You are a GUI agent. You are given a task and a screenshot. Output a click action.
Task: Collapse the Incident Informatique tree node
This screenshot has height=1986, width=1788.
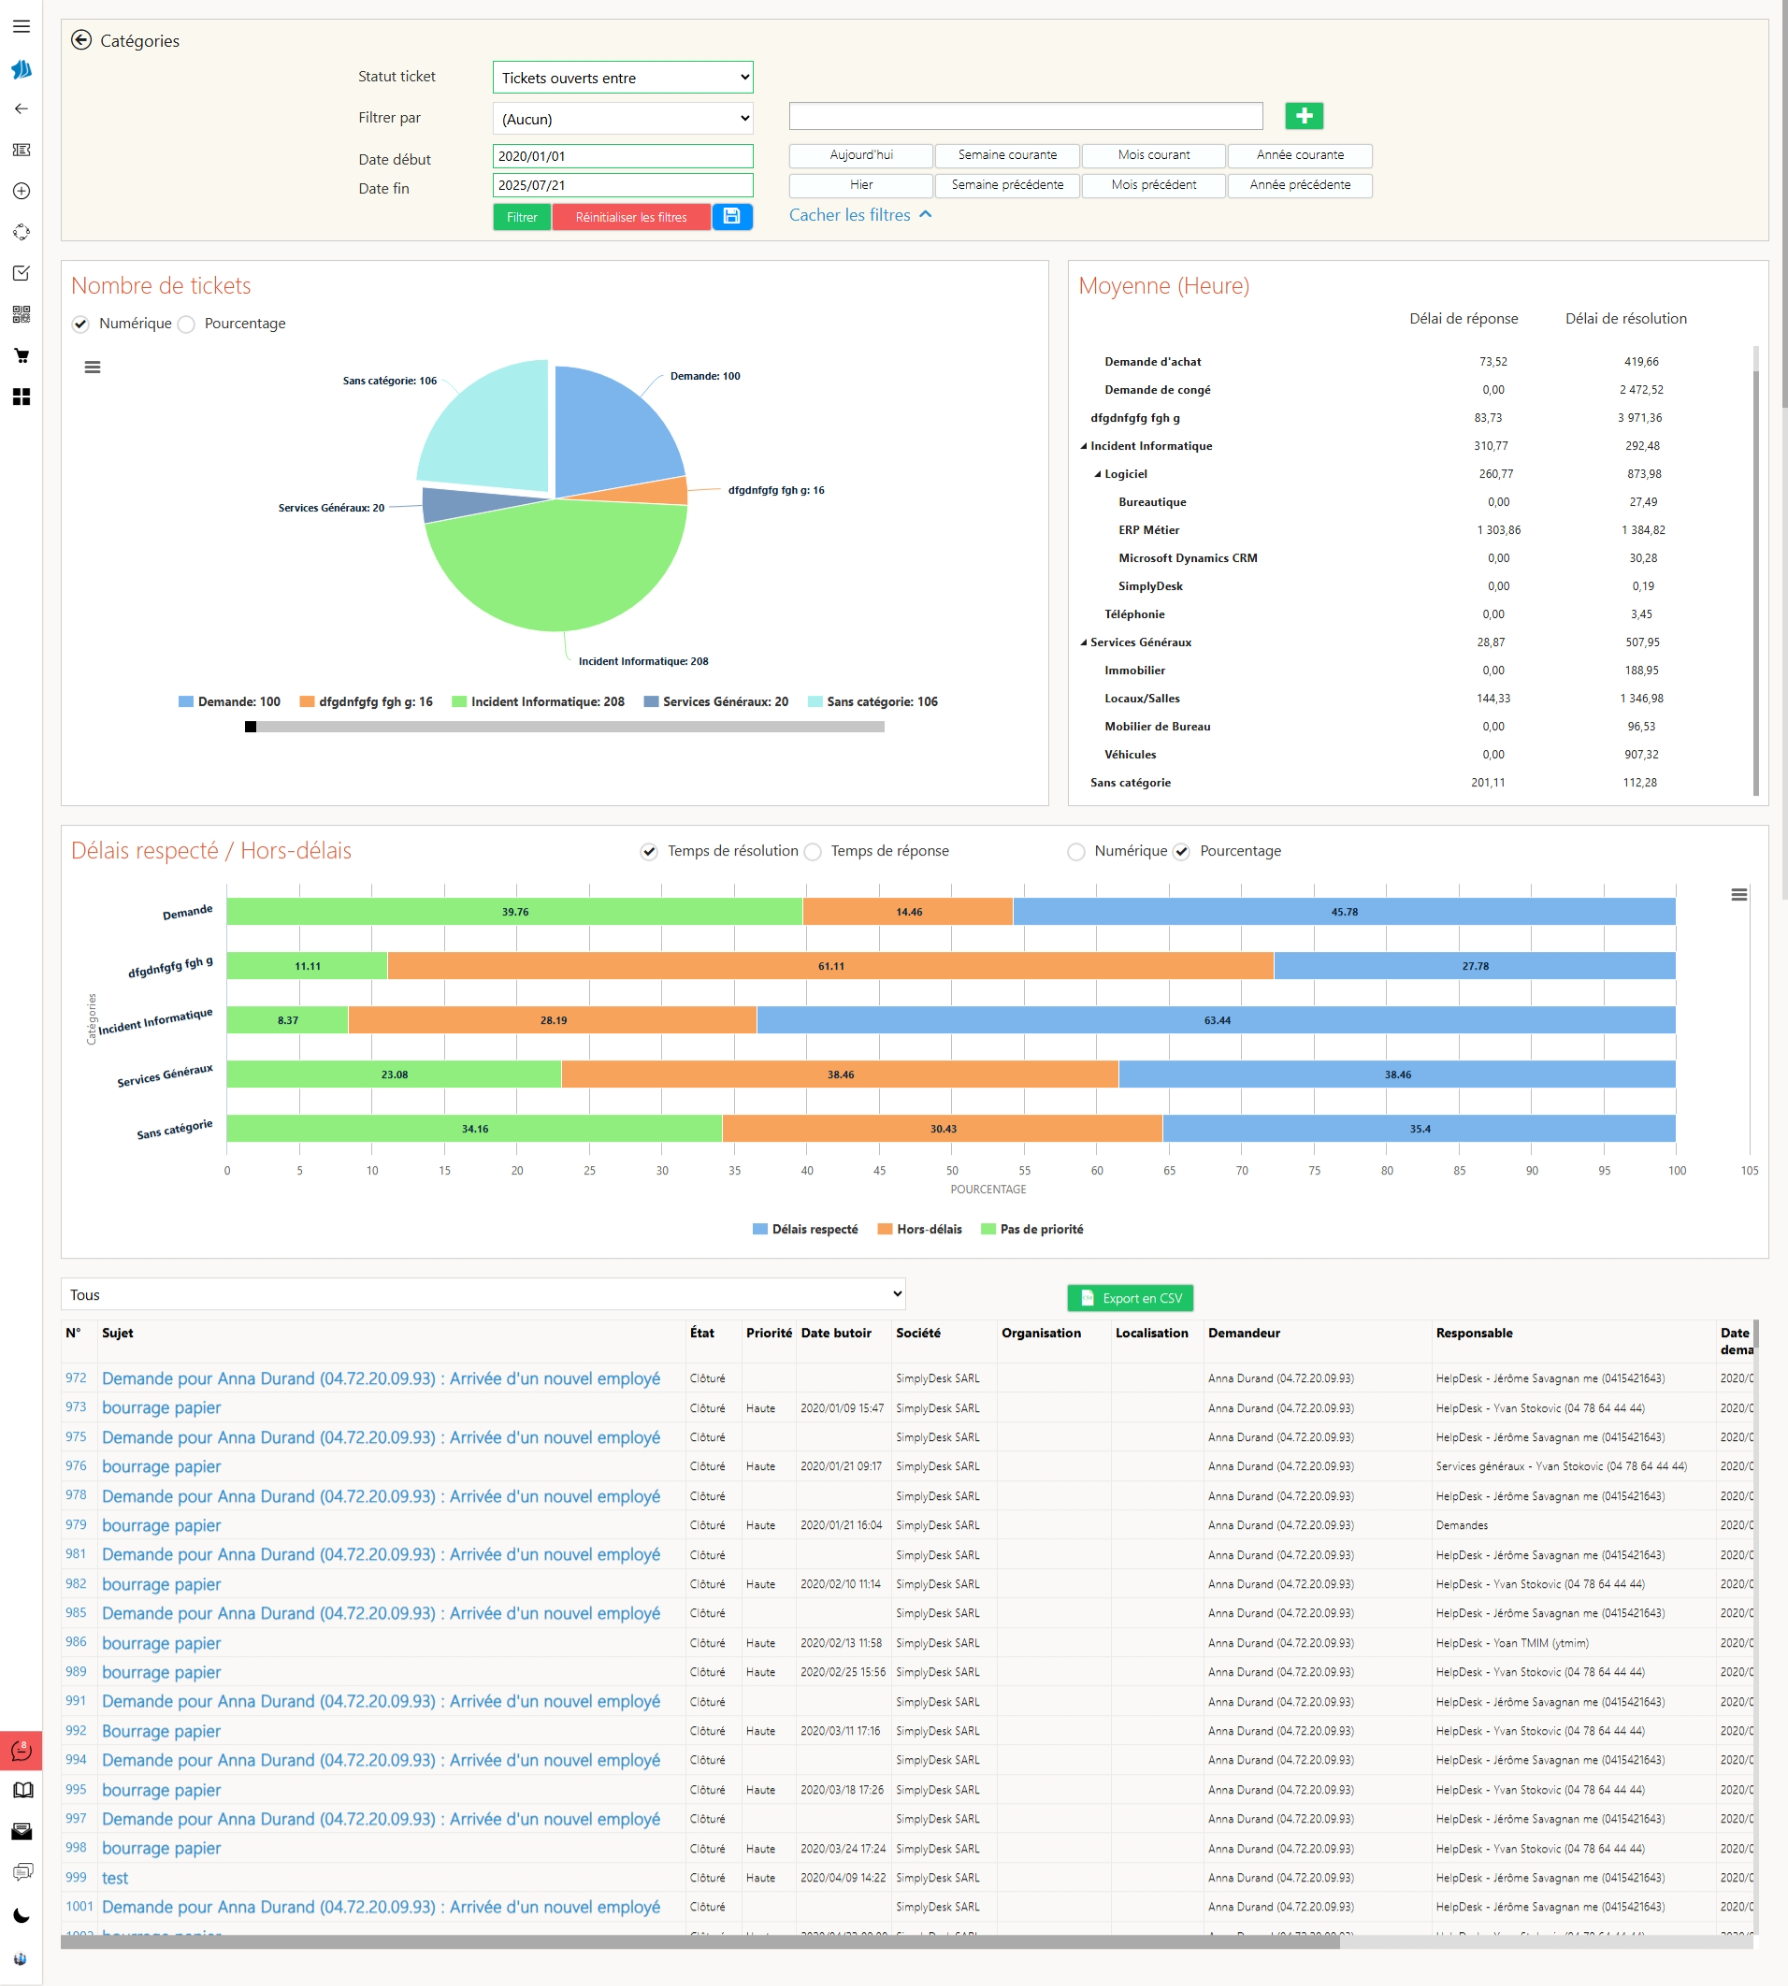1084,447
